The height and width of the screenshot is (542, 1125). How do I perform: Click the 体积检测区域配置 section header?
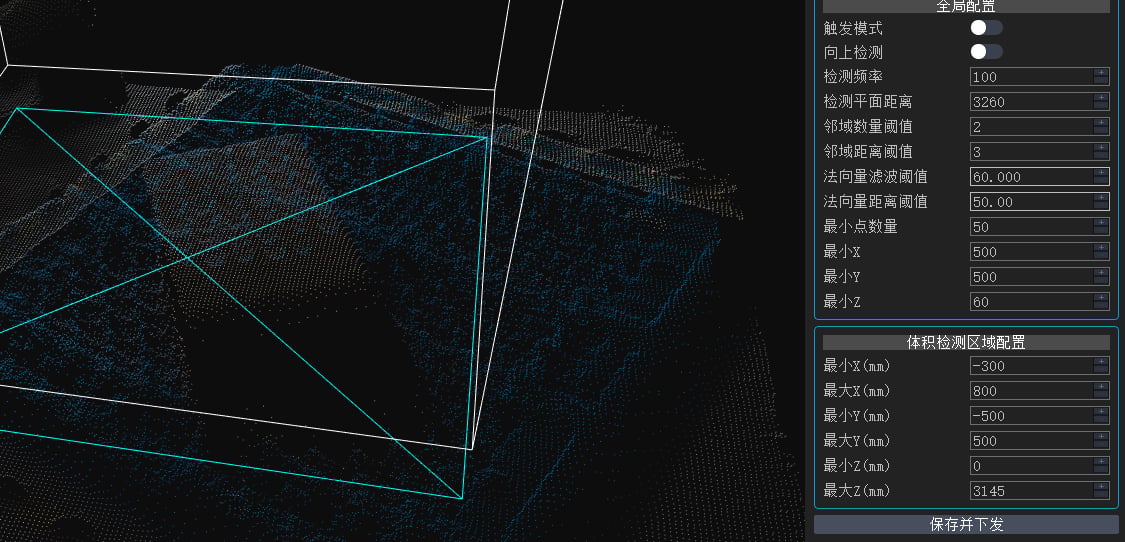tap(966, 342)
